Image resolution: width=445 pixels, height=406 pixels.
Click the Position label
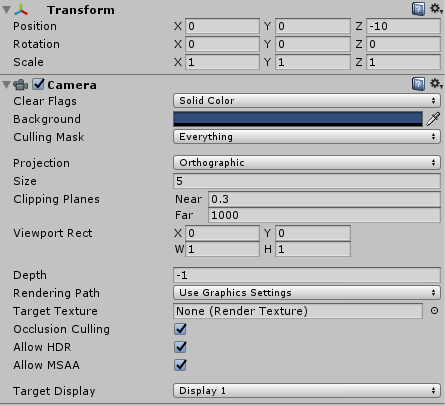35,26
